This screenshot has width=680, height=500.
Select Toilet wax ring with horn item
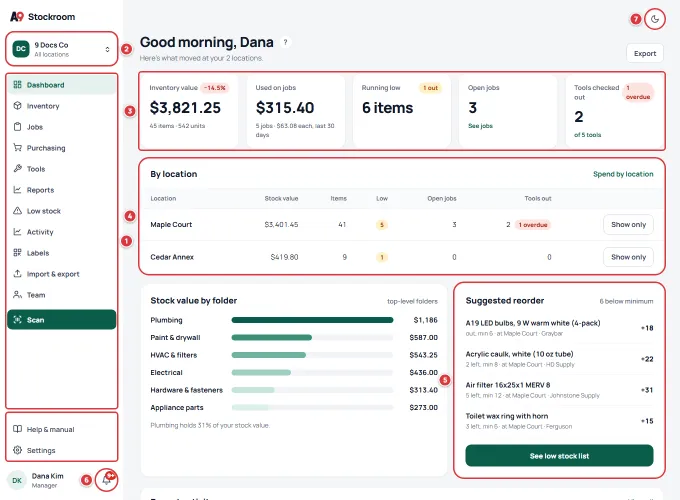tap(559, 421)
